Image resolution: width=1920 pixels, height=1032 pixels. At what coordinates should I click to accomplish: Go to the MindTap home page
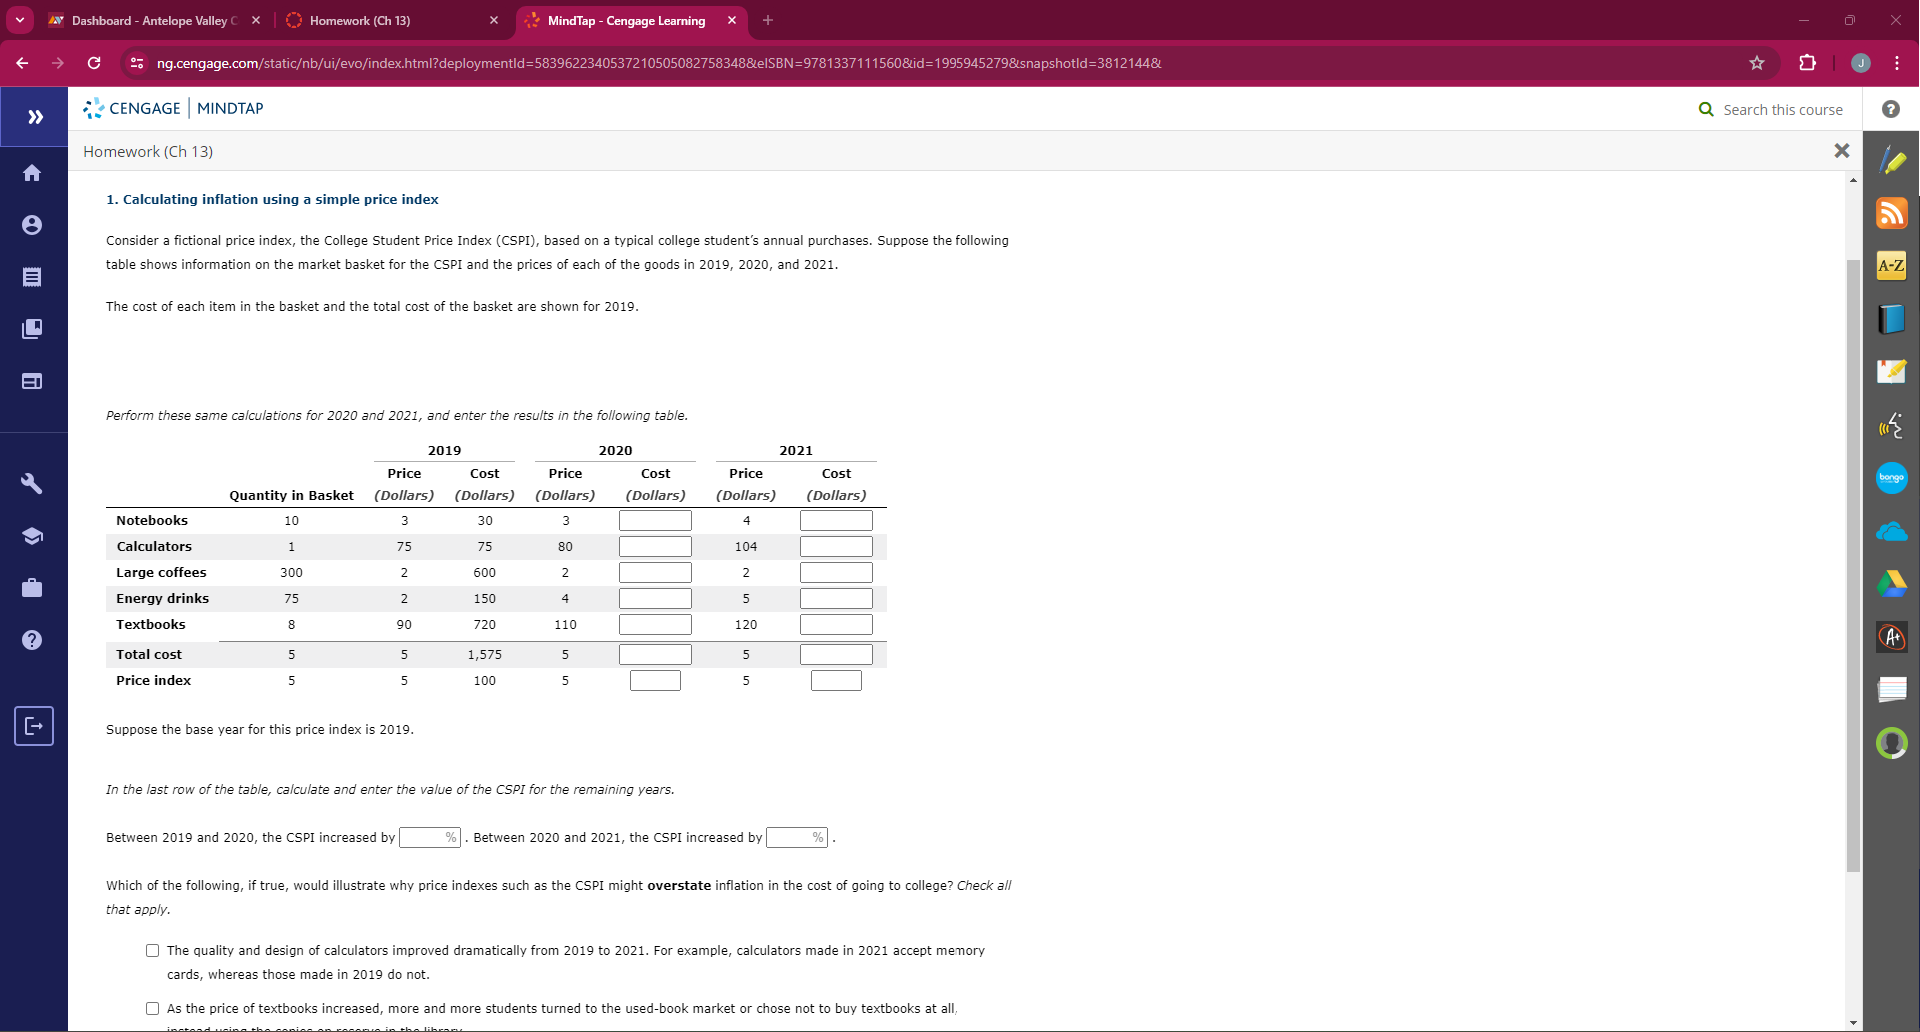coord(33,172)
